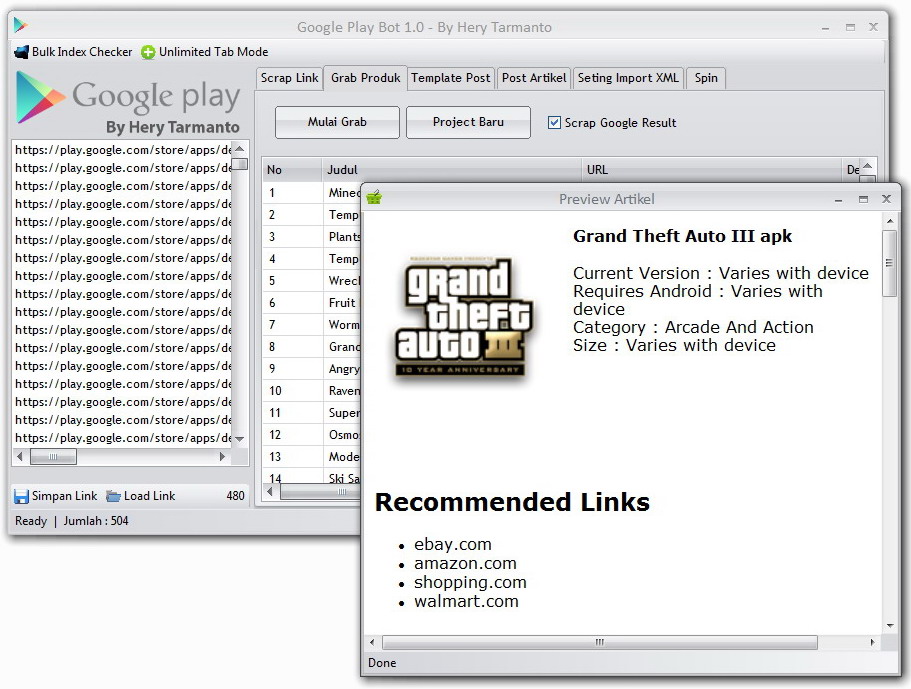This screenshot has width=911, height=689.
Task: Click shopping.com in Recommended Links
Action: pos(470,582)
